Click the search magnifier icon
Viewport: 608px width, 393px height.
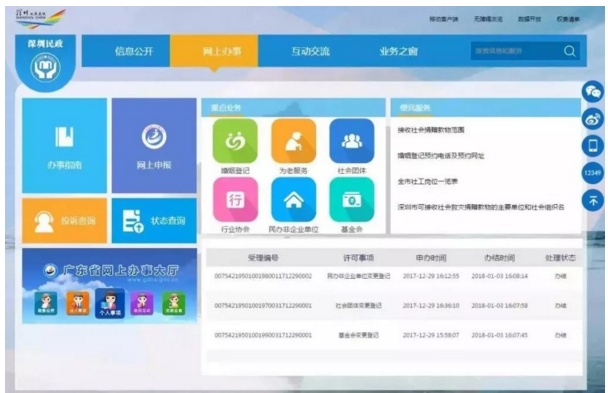[570, 51]
